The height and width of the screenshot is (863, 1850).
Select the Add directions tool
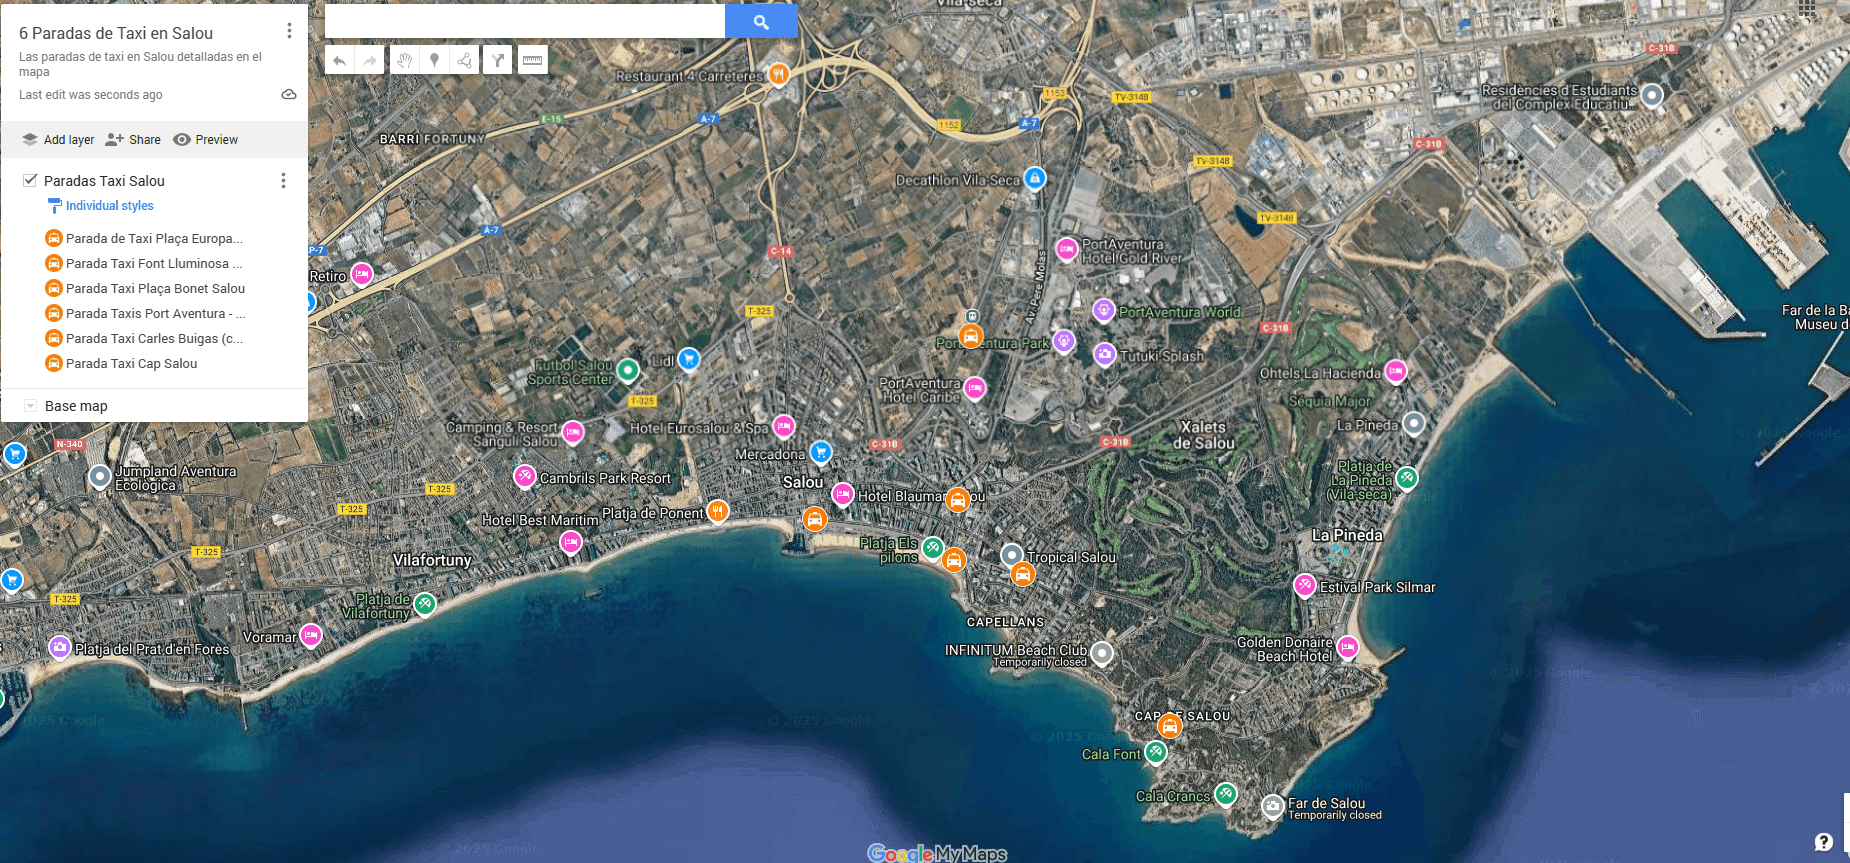tap(498, 61)
